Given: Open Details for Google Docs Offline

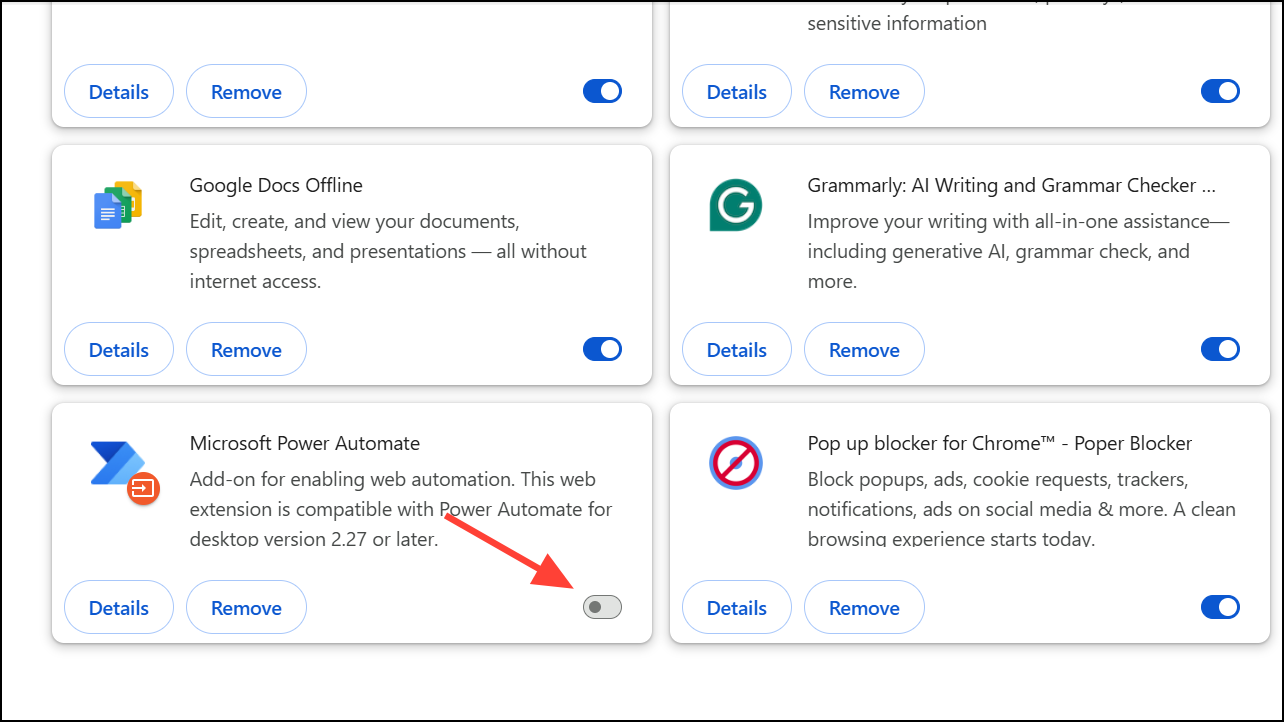Looking at the screenshot, I should pyautogui.click(x=117, y=349).
